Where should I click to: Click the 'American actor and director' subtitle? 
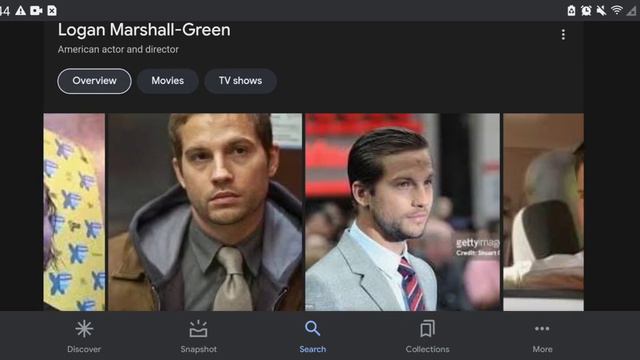(118, 49)
